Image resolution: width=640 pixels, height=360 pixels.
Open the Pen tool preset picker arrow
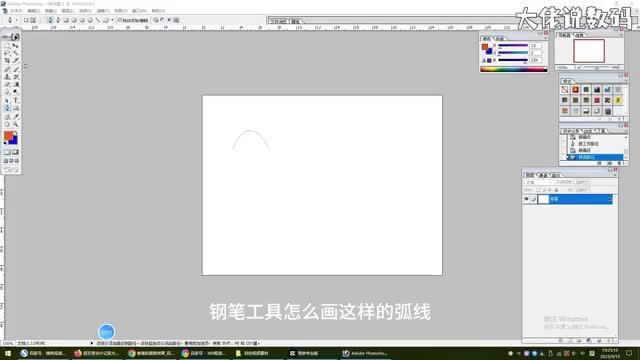(16, 20)
